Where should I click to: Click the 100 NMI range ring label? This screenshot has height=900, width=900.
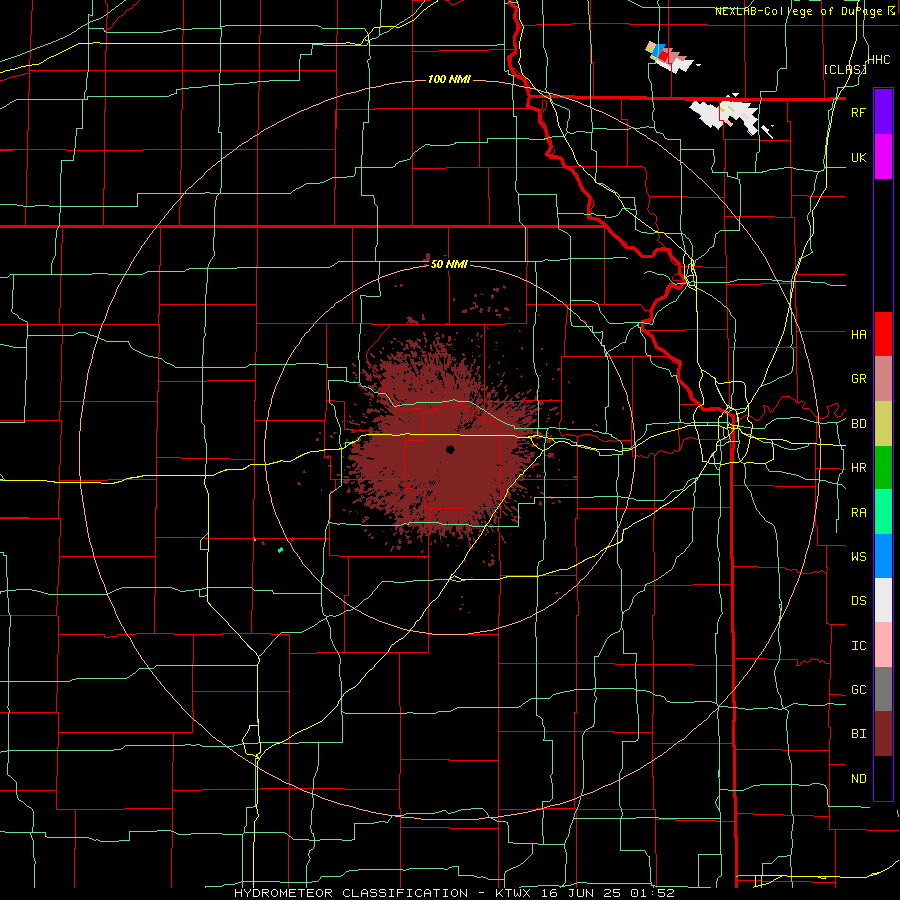click(x=449, y=79)
